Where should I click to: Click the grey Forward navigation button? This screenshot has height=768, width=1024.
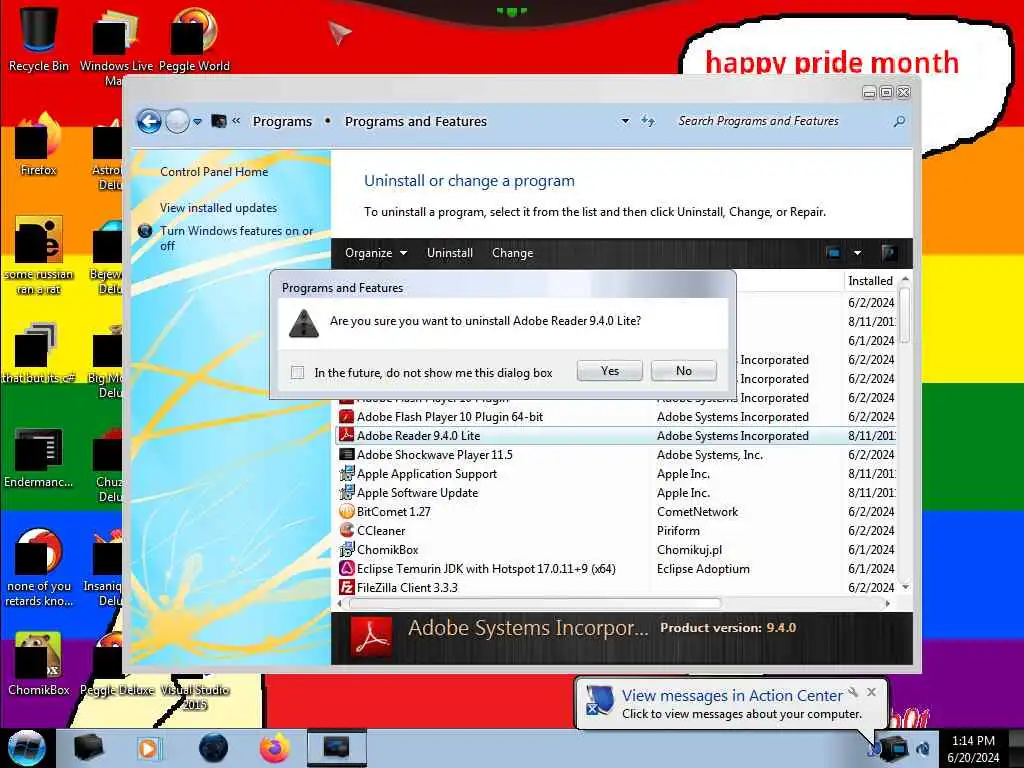pos(177,121)
